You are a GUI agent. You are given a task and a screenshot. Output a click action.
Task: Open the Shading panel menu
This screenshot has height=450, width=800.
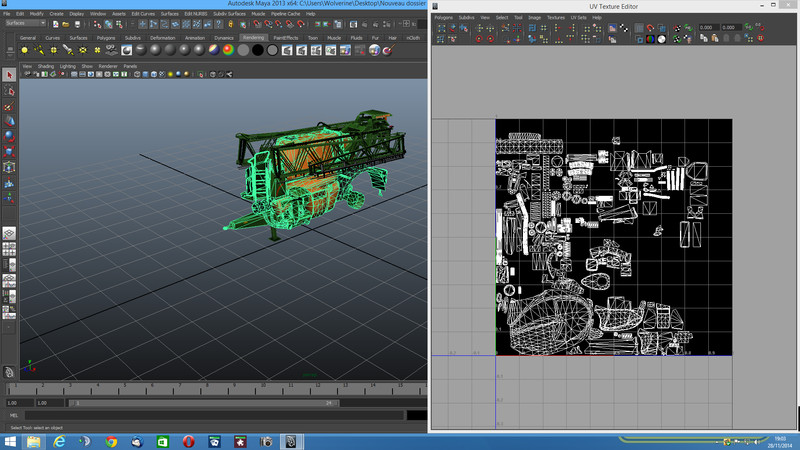pos(46,66)
